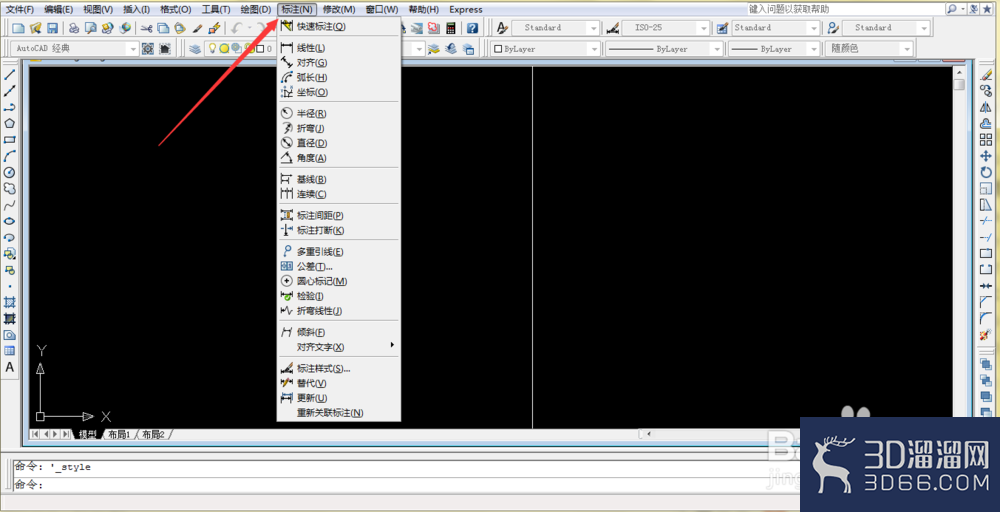This screenshot has height=512, width=1000.
Task: Select the Polygon draw tool
Action: 10,123
